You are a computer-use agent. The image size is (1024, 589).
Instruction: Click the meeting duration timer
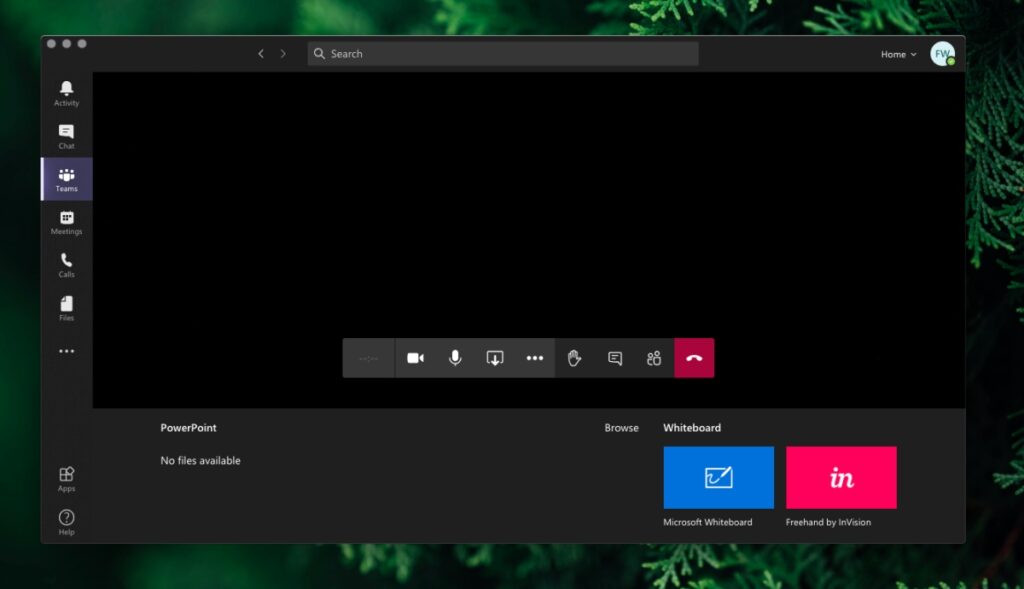click(x=368, y=358)
